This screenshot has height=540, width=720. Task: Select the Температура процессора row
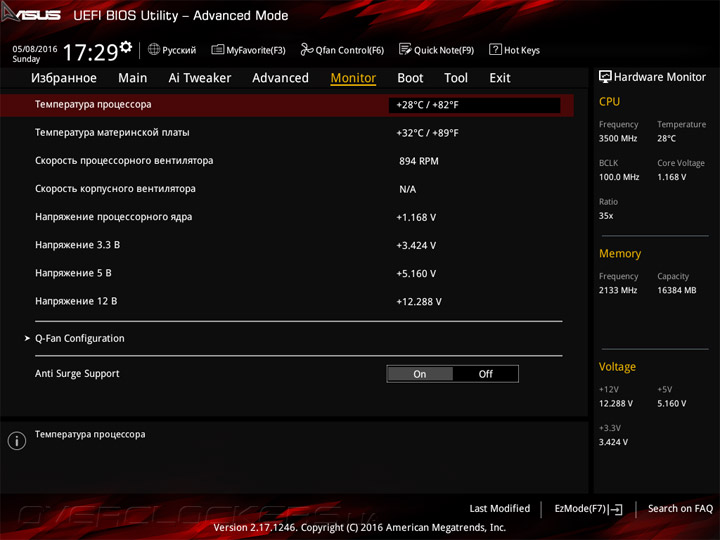coord(287,105)
